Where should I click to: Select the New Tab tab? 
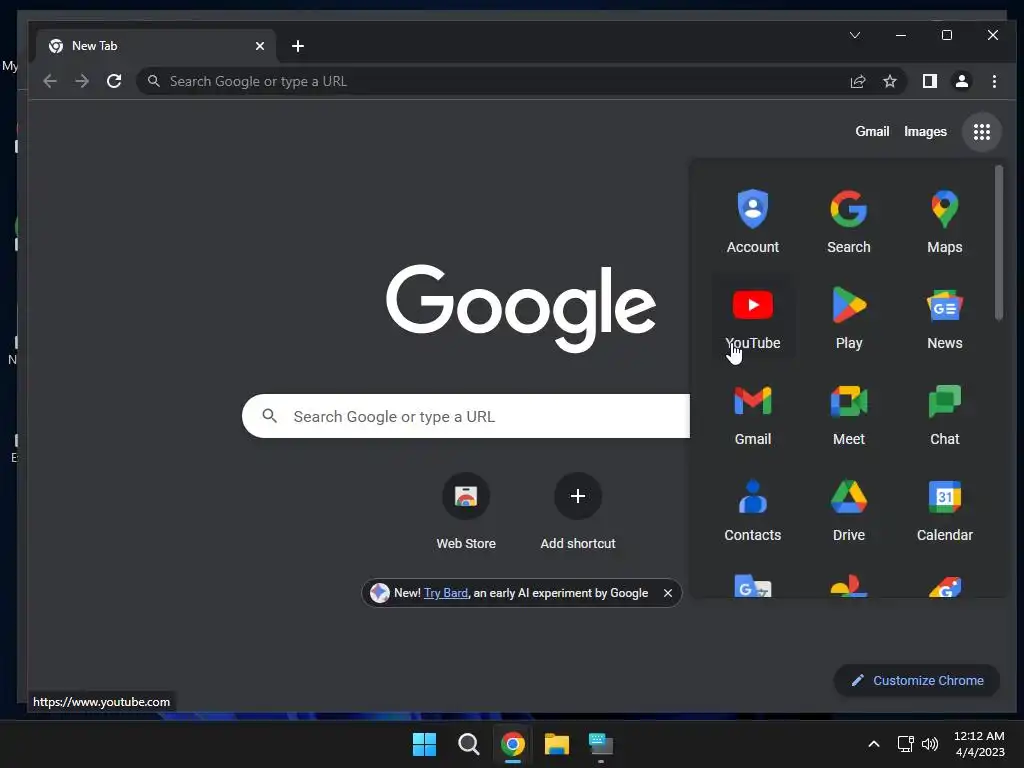tap(155, 46)
